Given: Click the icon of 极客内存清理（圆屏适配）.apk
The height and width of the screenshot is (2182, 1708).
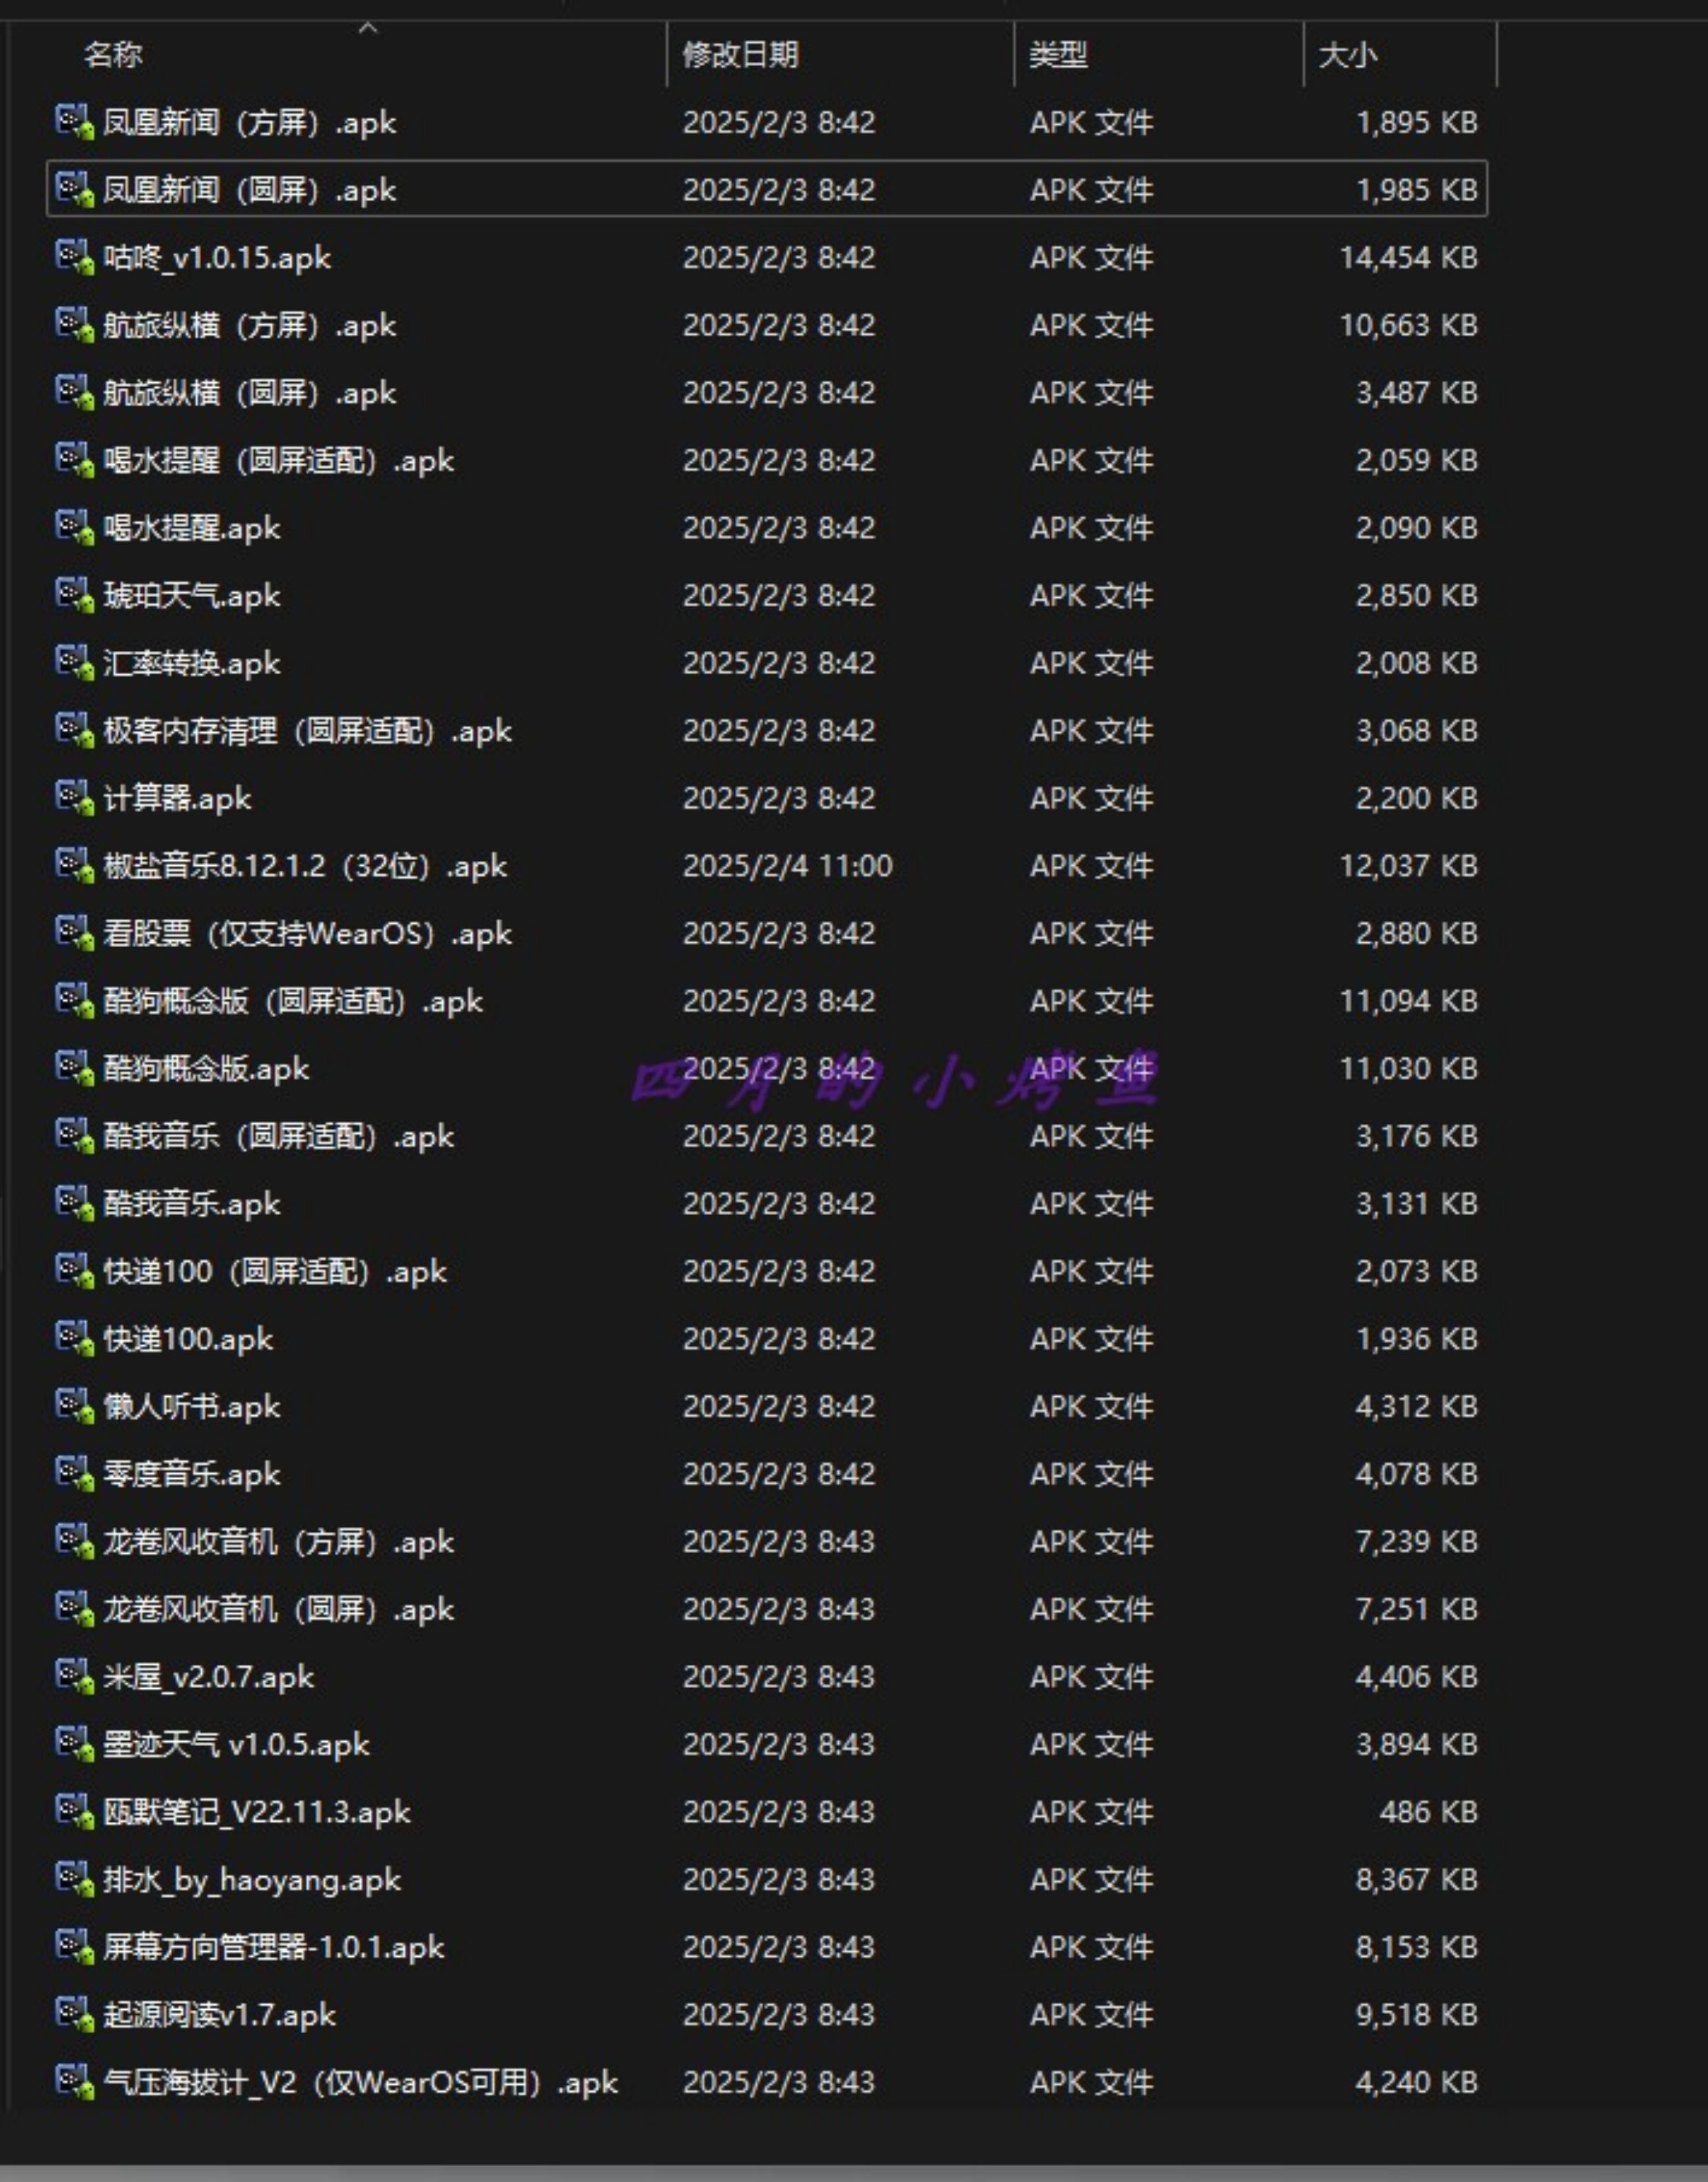Looking at the screenshot, I should pos(75,730).
